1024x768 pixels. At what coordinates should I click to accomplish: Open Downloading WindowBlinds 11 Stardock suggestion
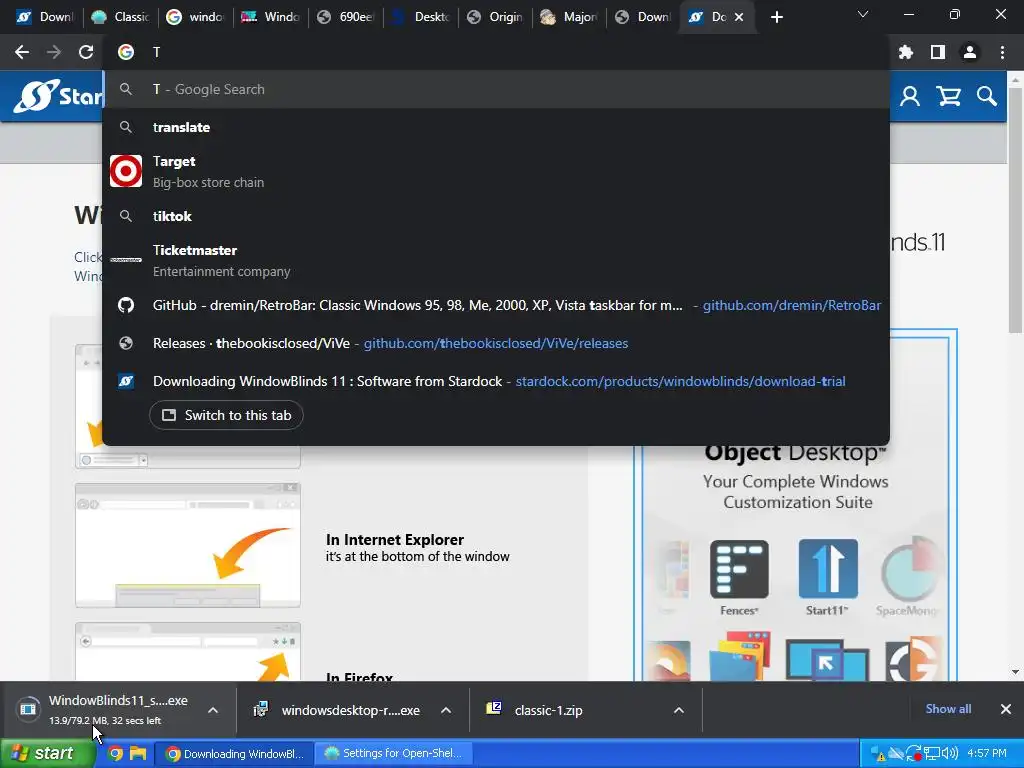pyautogui.click(x=496, y=381)
